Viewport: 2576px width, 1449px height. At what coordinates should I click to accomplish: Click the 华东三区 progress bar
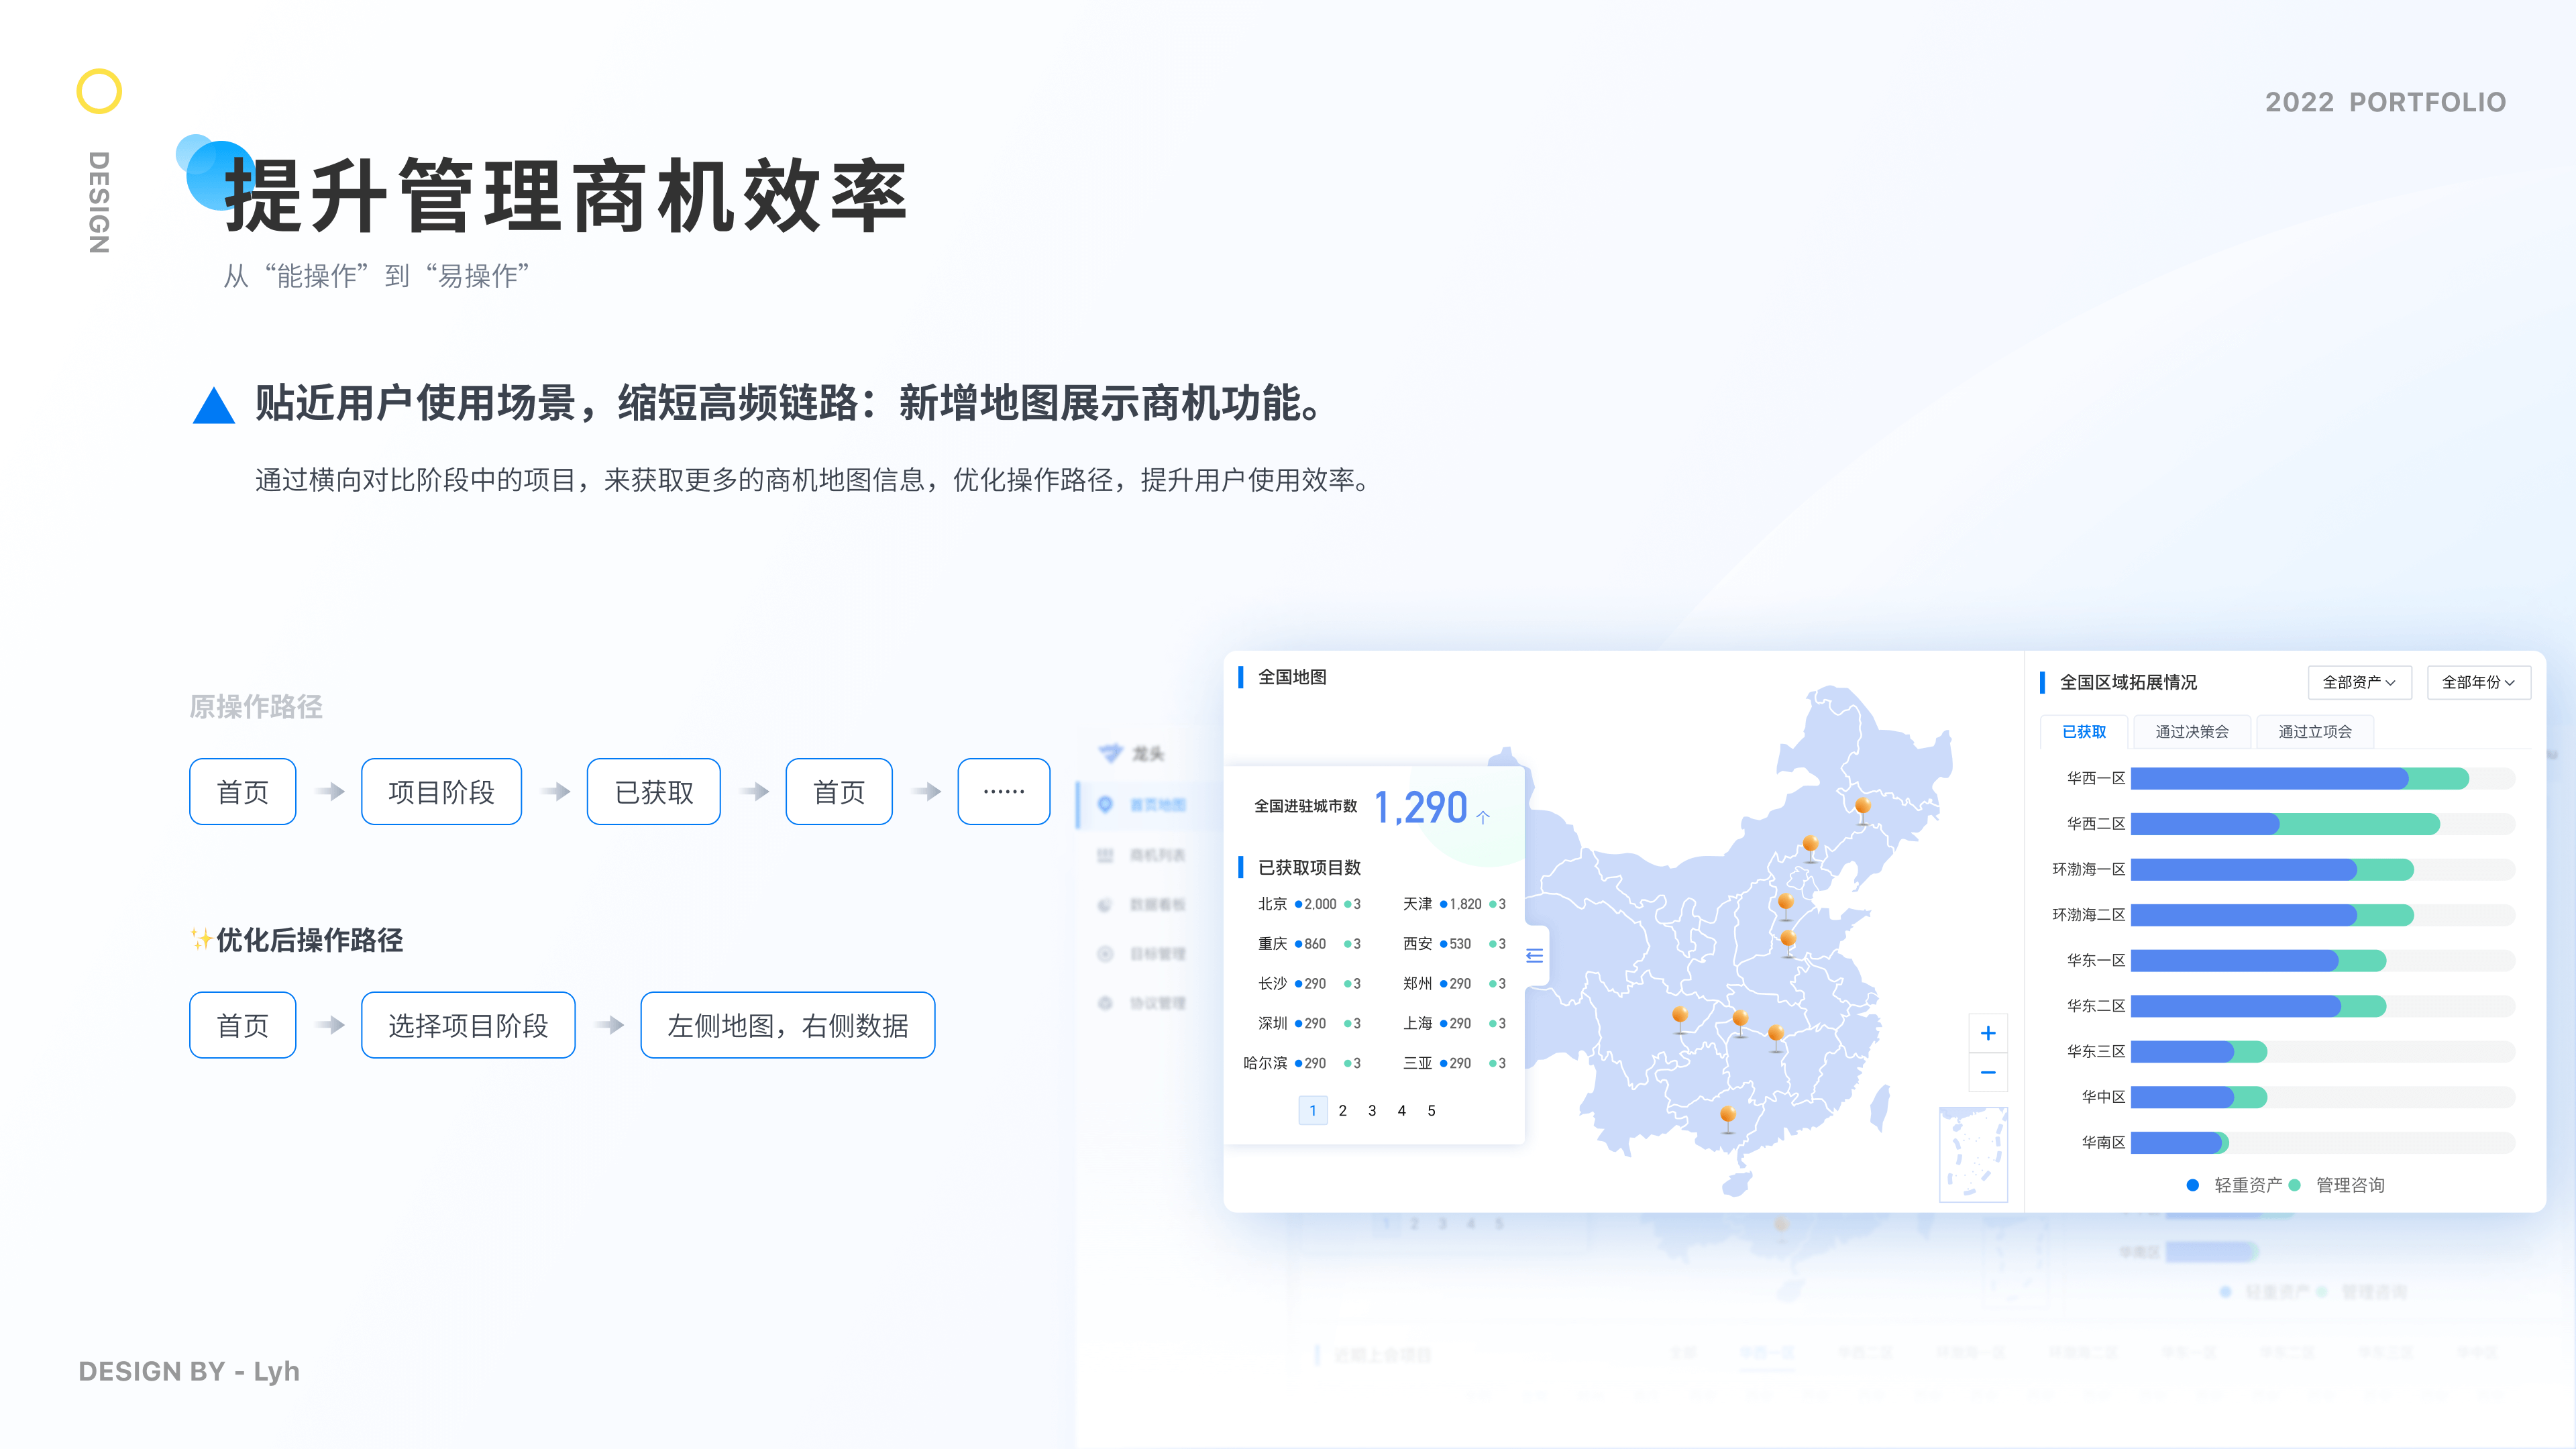2323,1051
